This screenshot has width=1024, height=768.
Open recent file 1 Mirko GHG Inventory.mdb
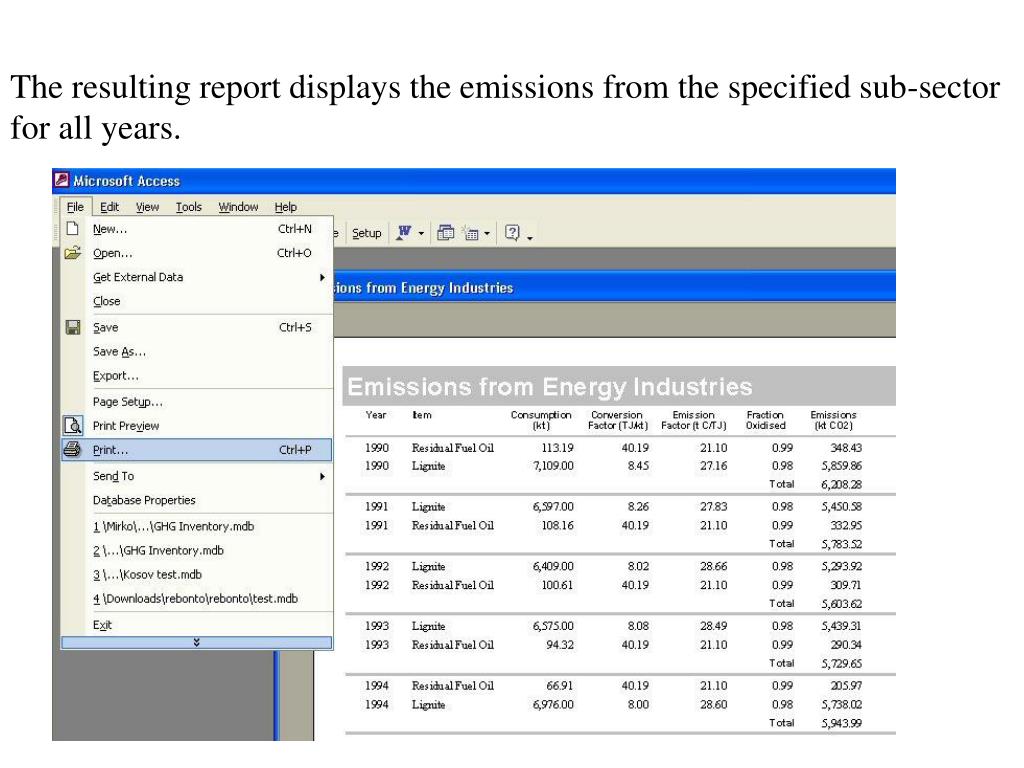point(197,526)
